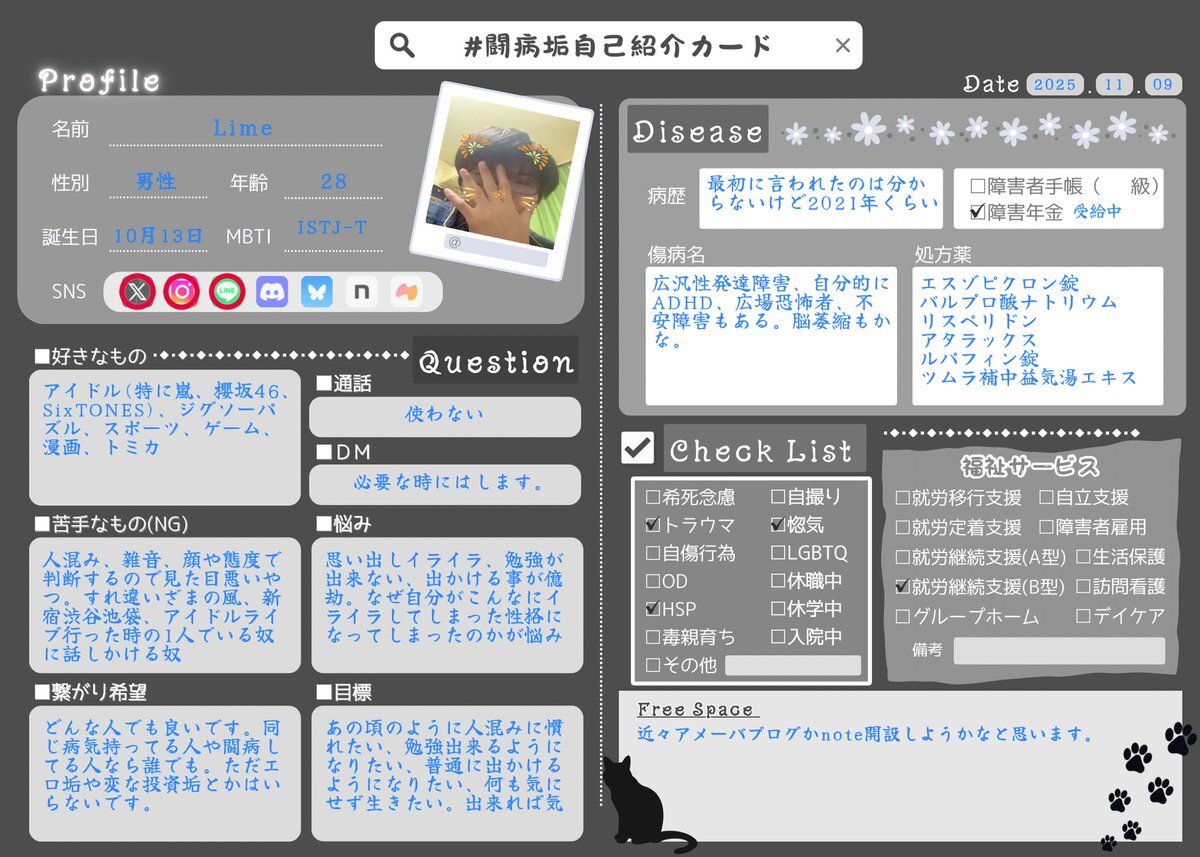Open the Instagram SNS icon
This screenshot has width=1200, height=857.
point(182,292)
